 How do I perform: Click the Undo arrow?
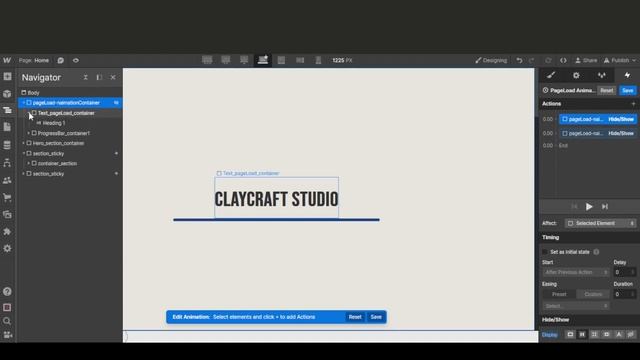click(x=519, y=60)
